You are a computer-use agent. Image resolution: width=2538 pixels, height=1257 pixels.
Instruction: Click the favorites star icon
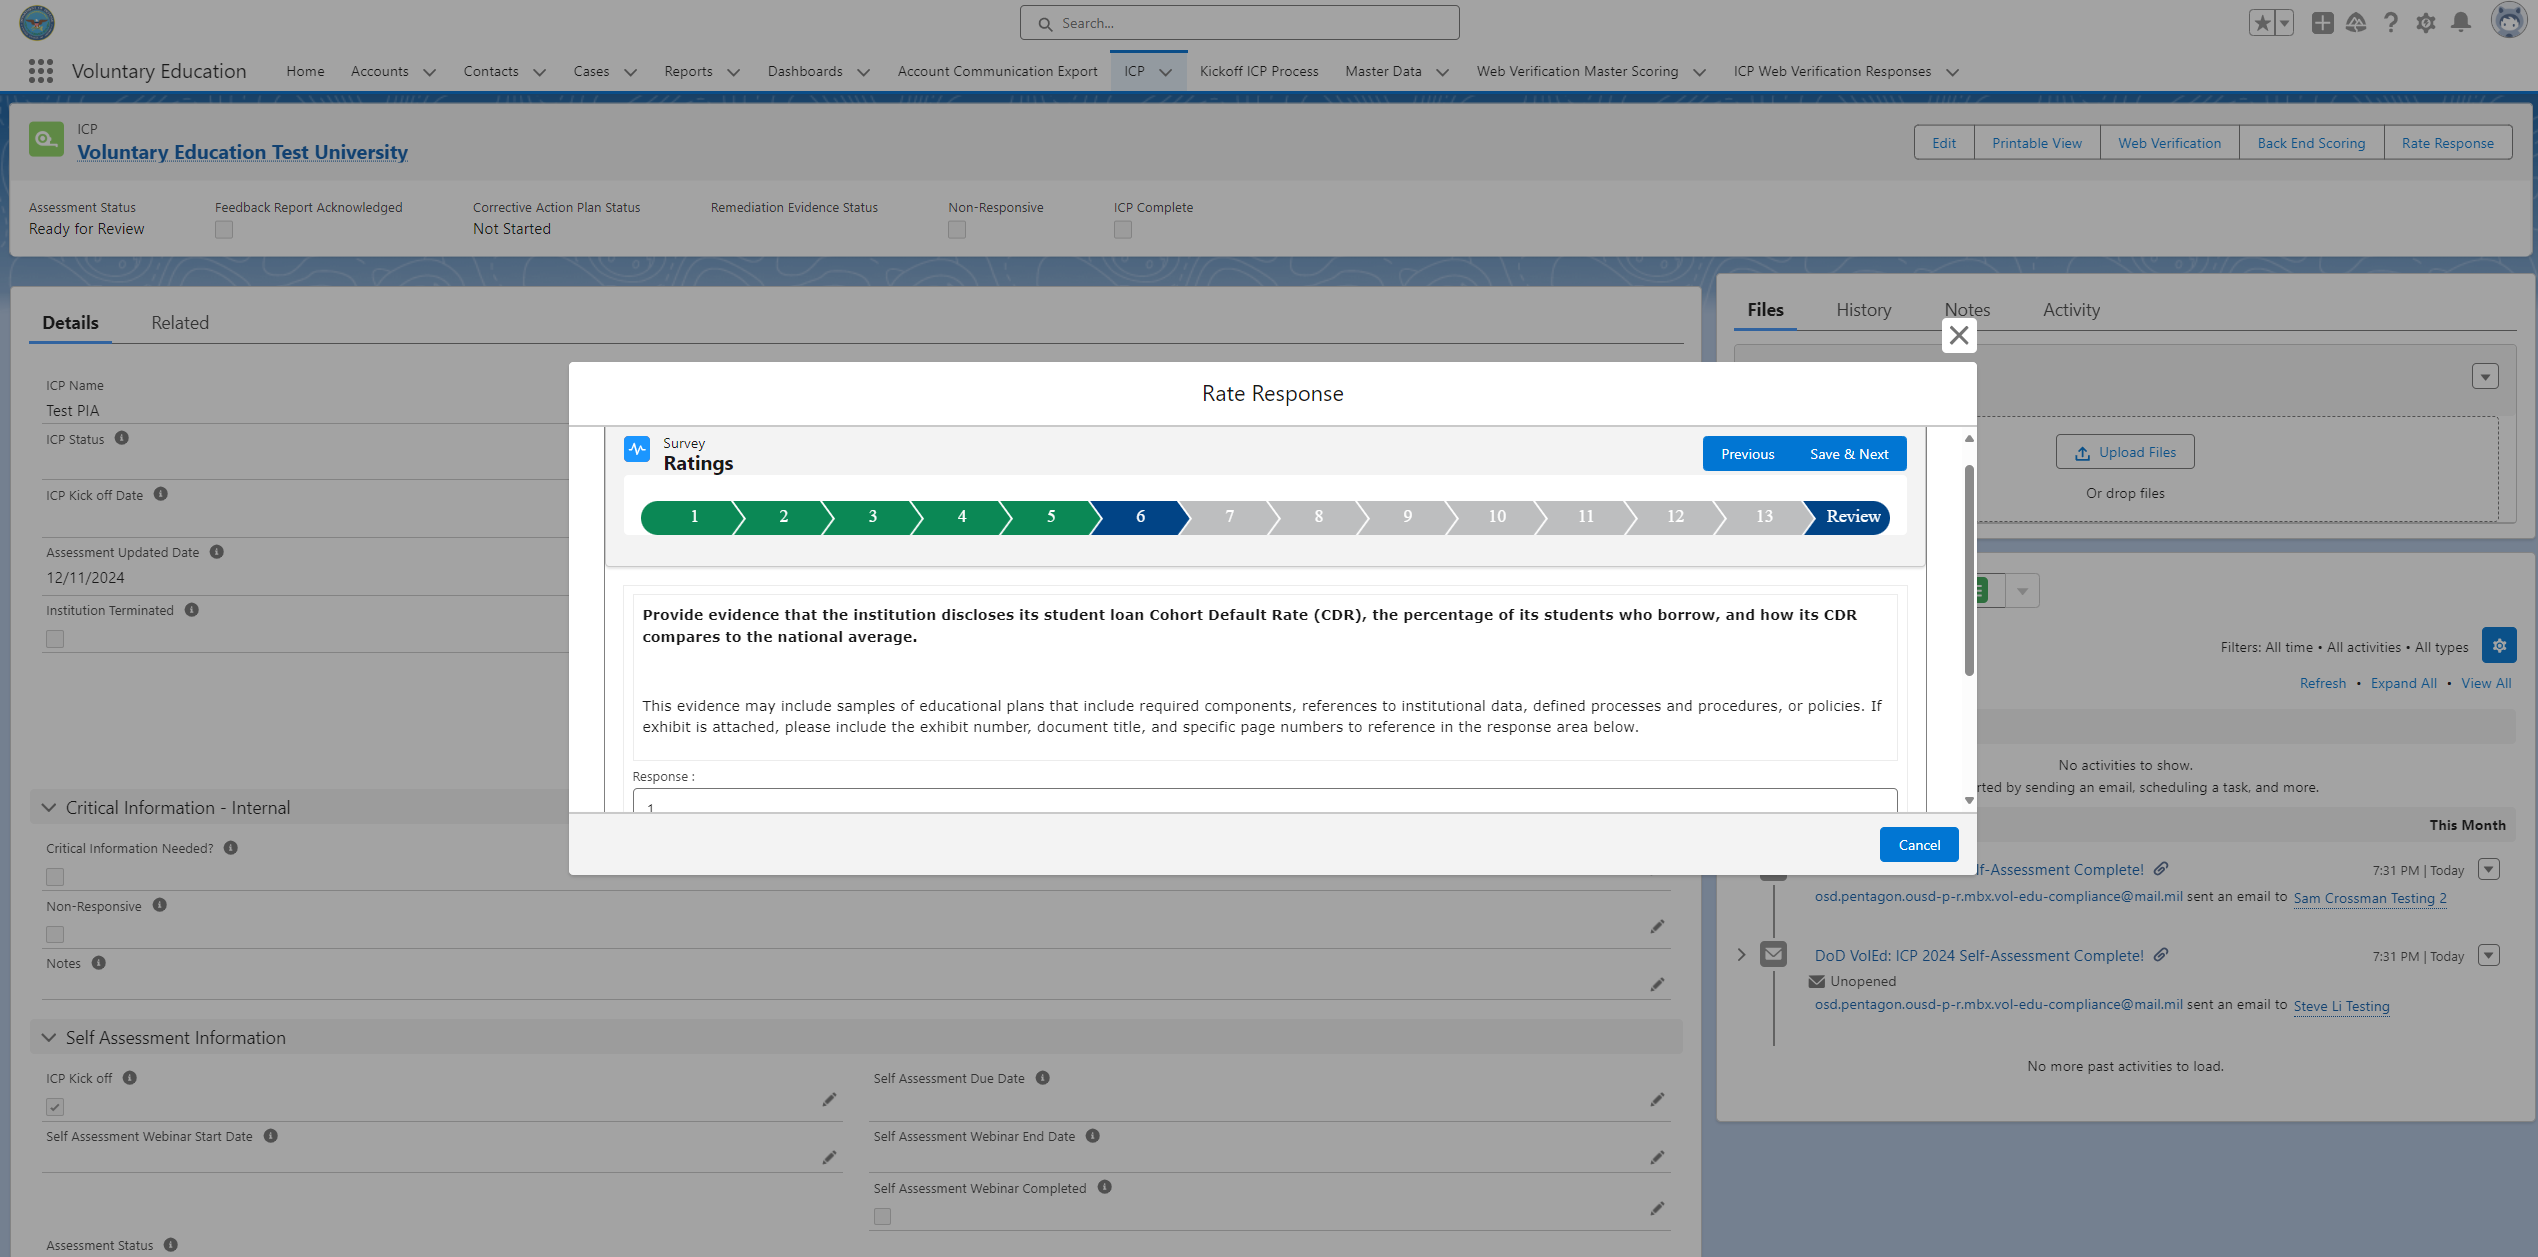2262,23
